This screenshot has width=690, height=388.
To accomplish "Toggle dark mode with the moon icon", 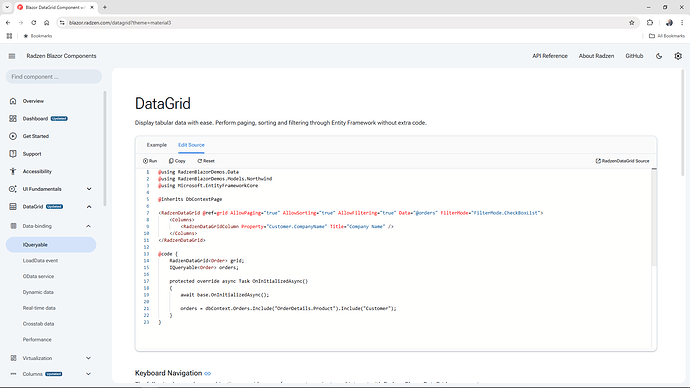I will tap(659, 56).
